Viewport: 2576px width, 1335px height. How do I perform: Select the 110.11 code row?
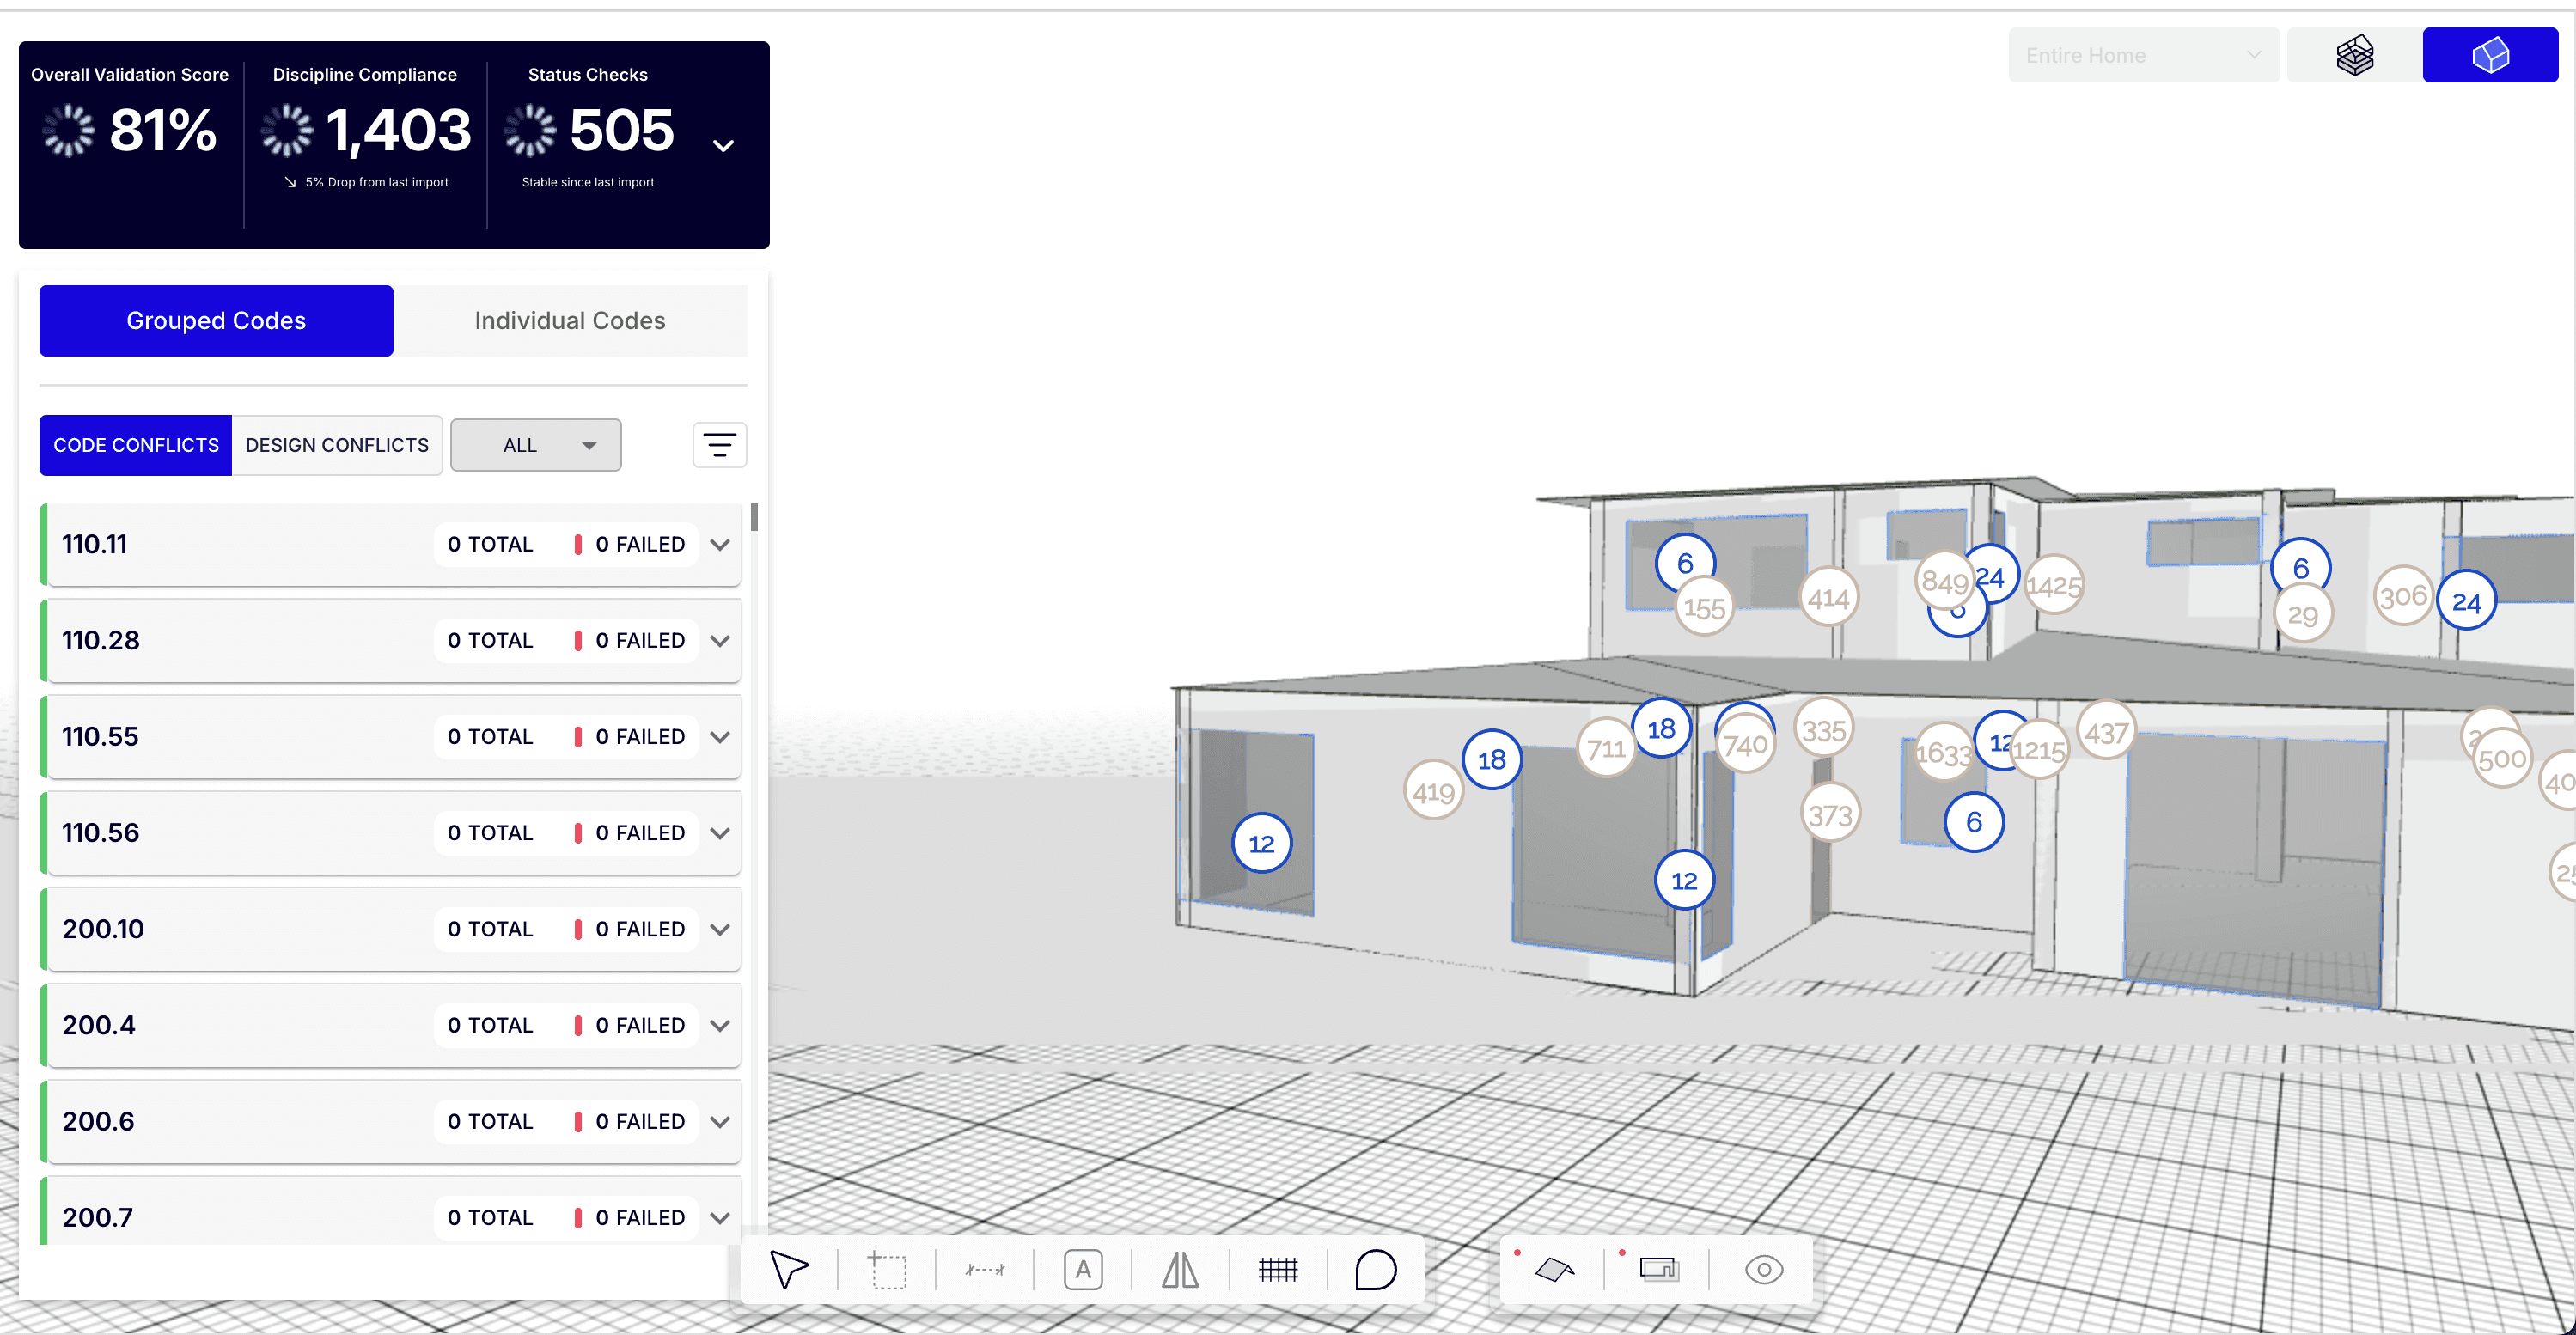point(390,544)
